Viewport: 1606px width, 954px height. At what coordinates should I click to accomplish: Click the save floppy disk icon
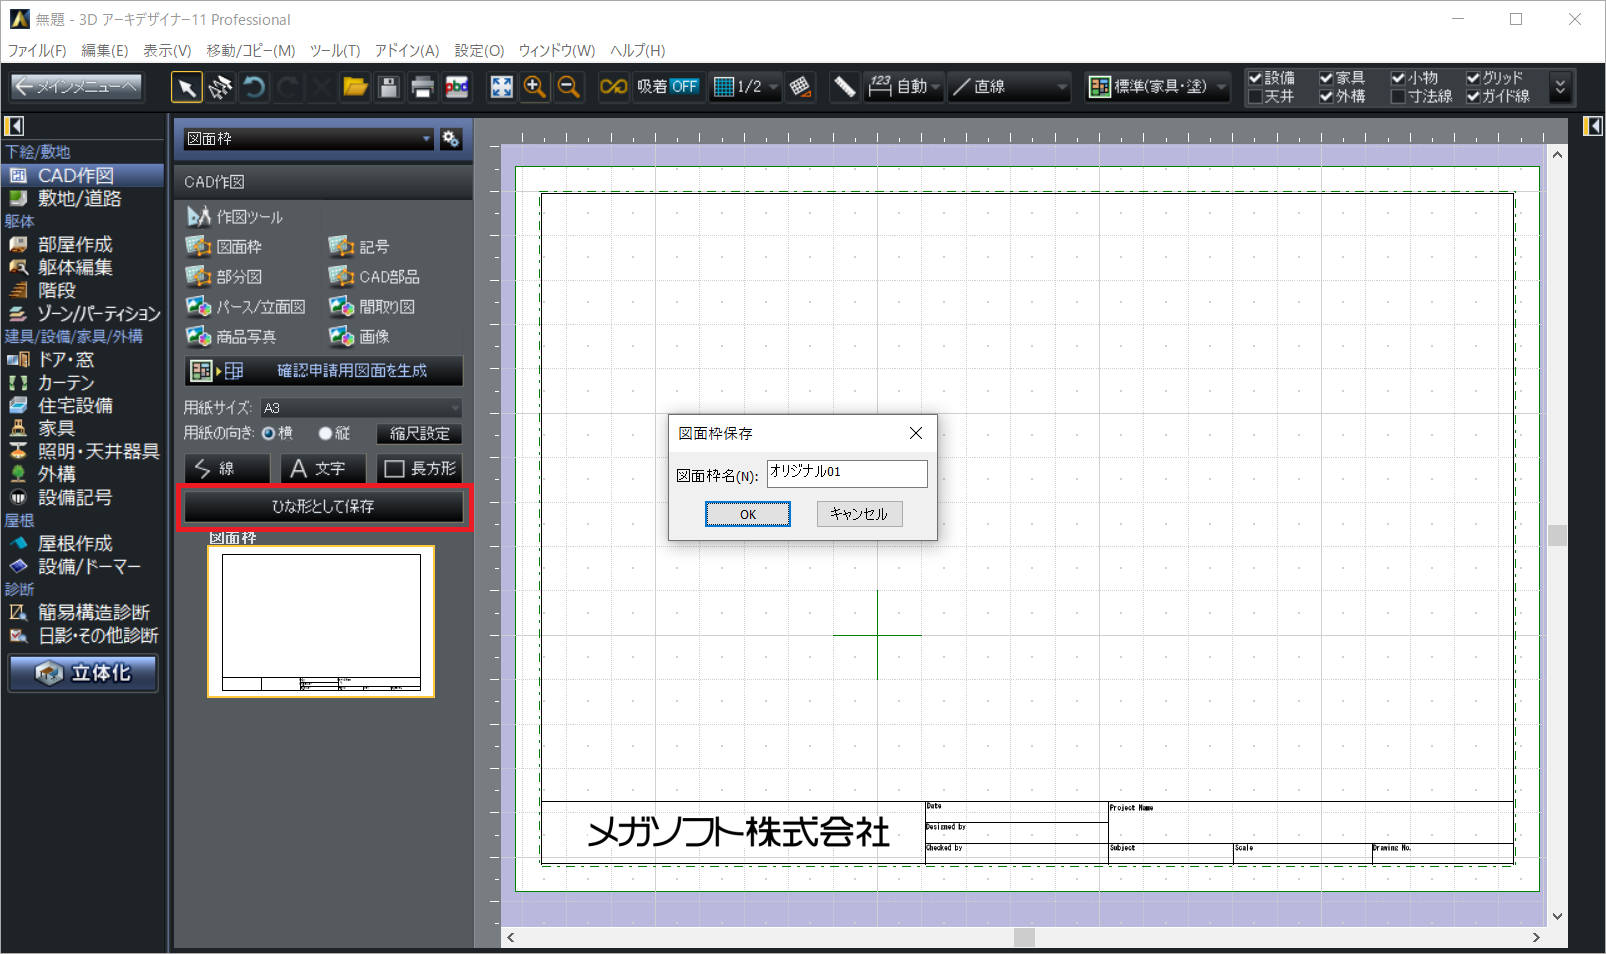[x=389, y=88]
